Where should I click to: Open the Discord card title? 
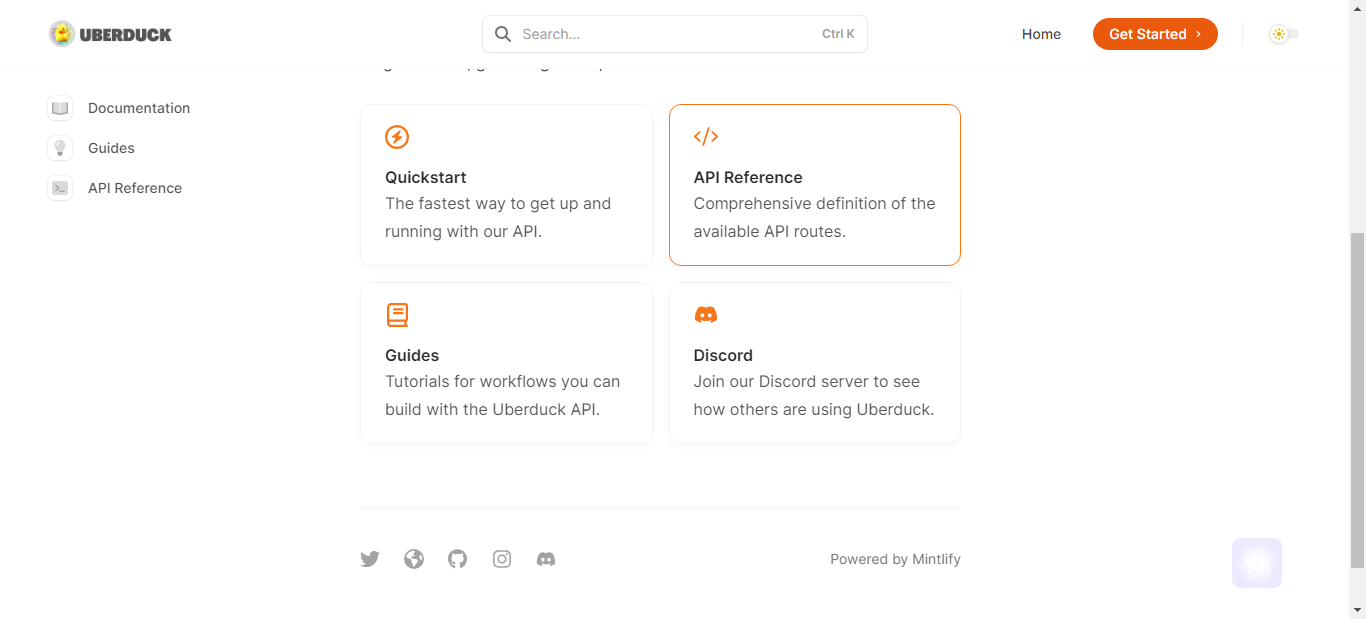pos(723,355)
